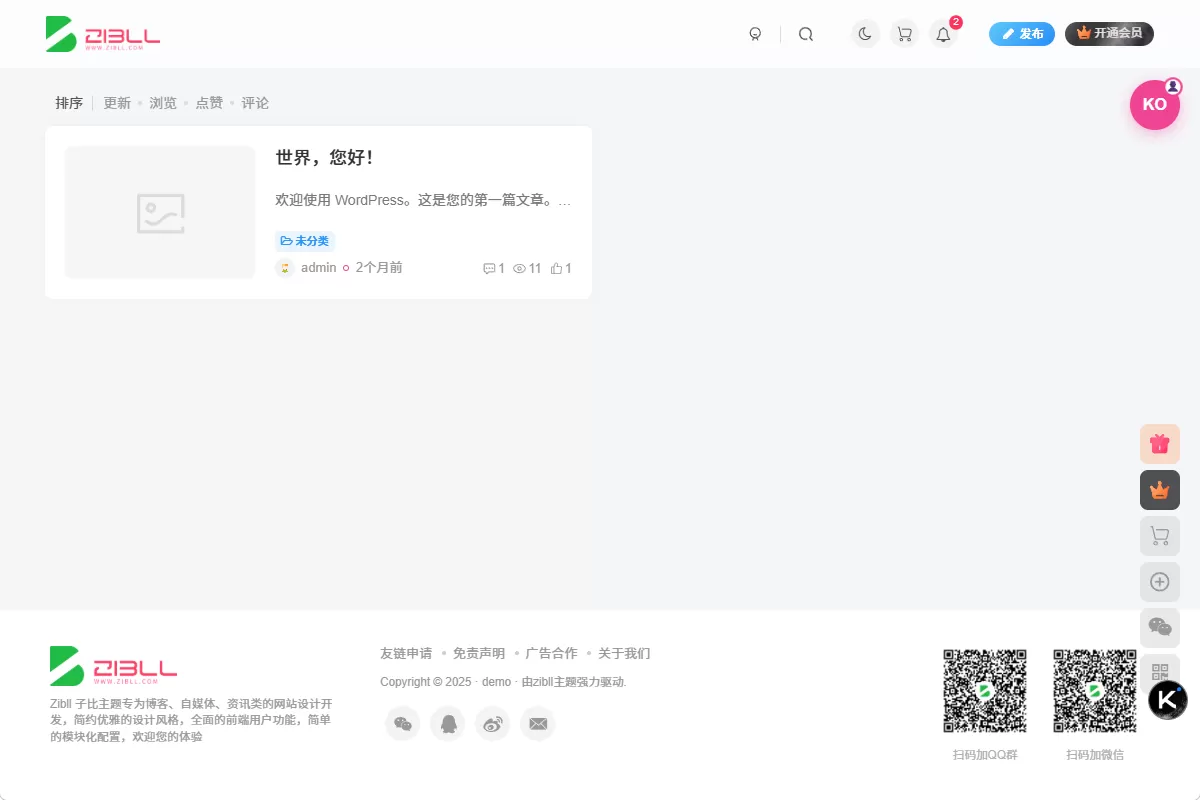
Task: Click the notification bell icon
Action: pyautogui.click(x=942, y=33)
